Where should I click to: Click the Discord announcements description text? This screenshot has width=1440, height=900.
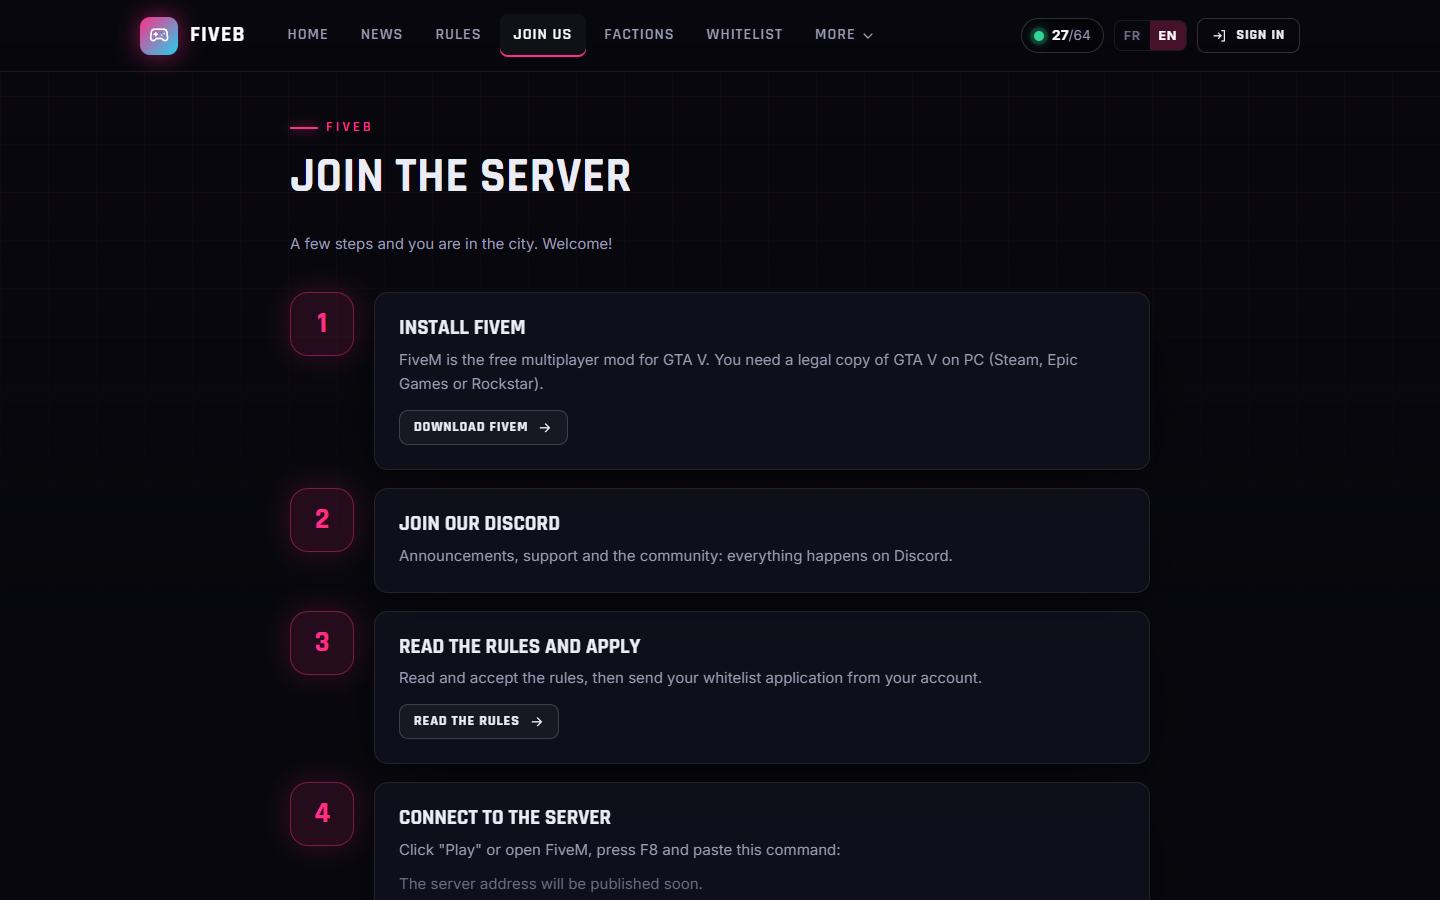(676, 556)
